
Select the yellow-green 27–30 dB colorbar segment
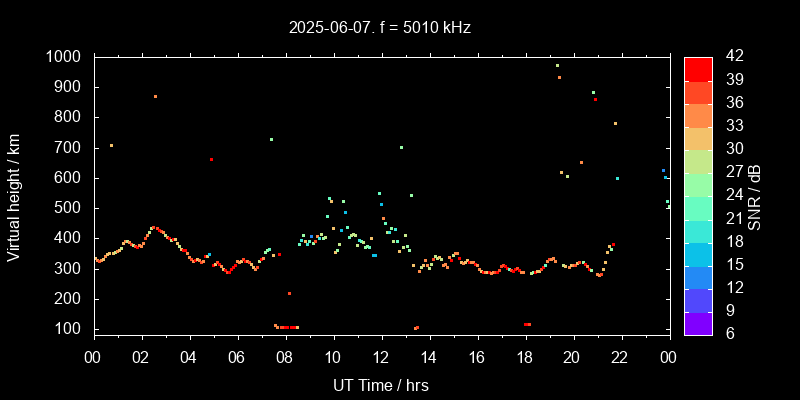tap(698, 160)
